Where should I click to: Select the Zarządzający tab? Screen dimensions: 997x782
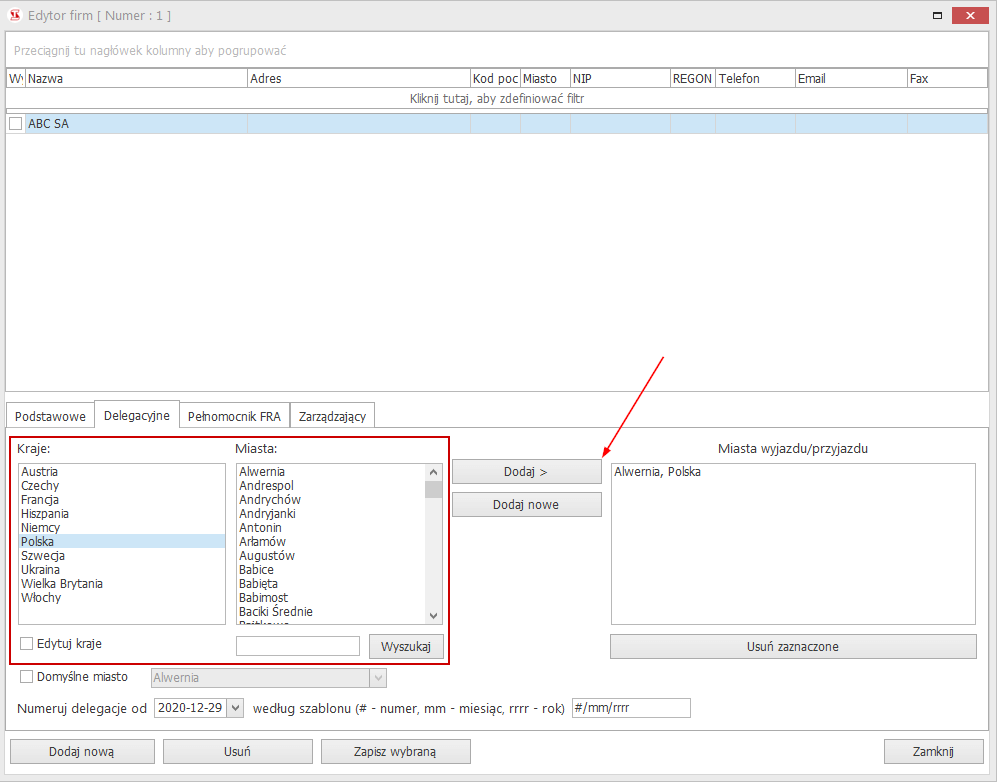coord(332,416)
